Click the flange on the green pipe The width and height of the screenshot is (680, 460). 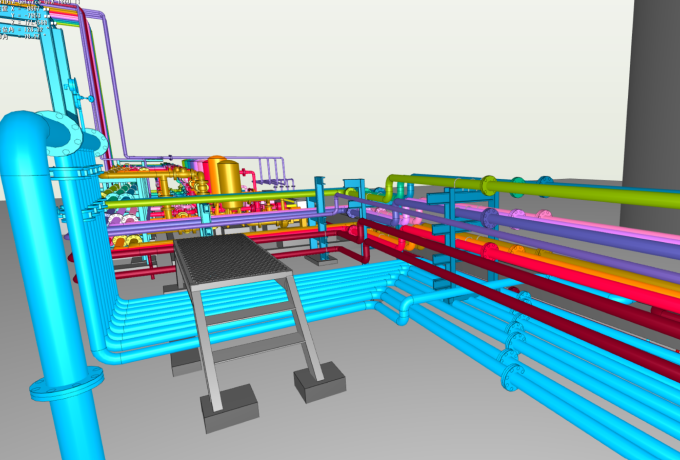pyautogui.click(x=488, y=185)
